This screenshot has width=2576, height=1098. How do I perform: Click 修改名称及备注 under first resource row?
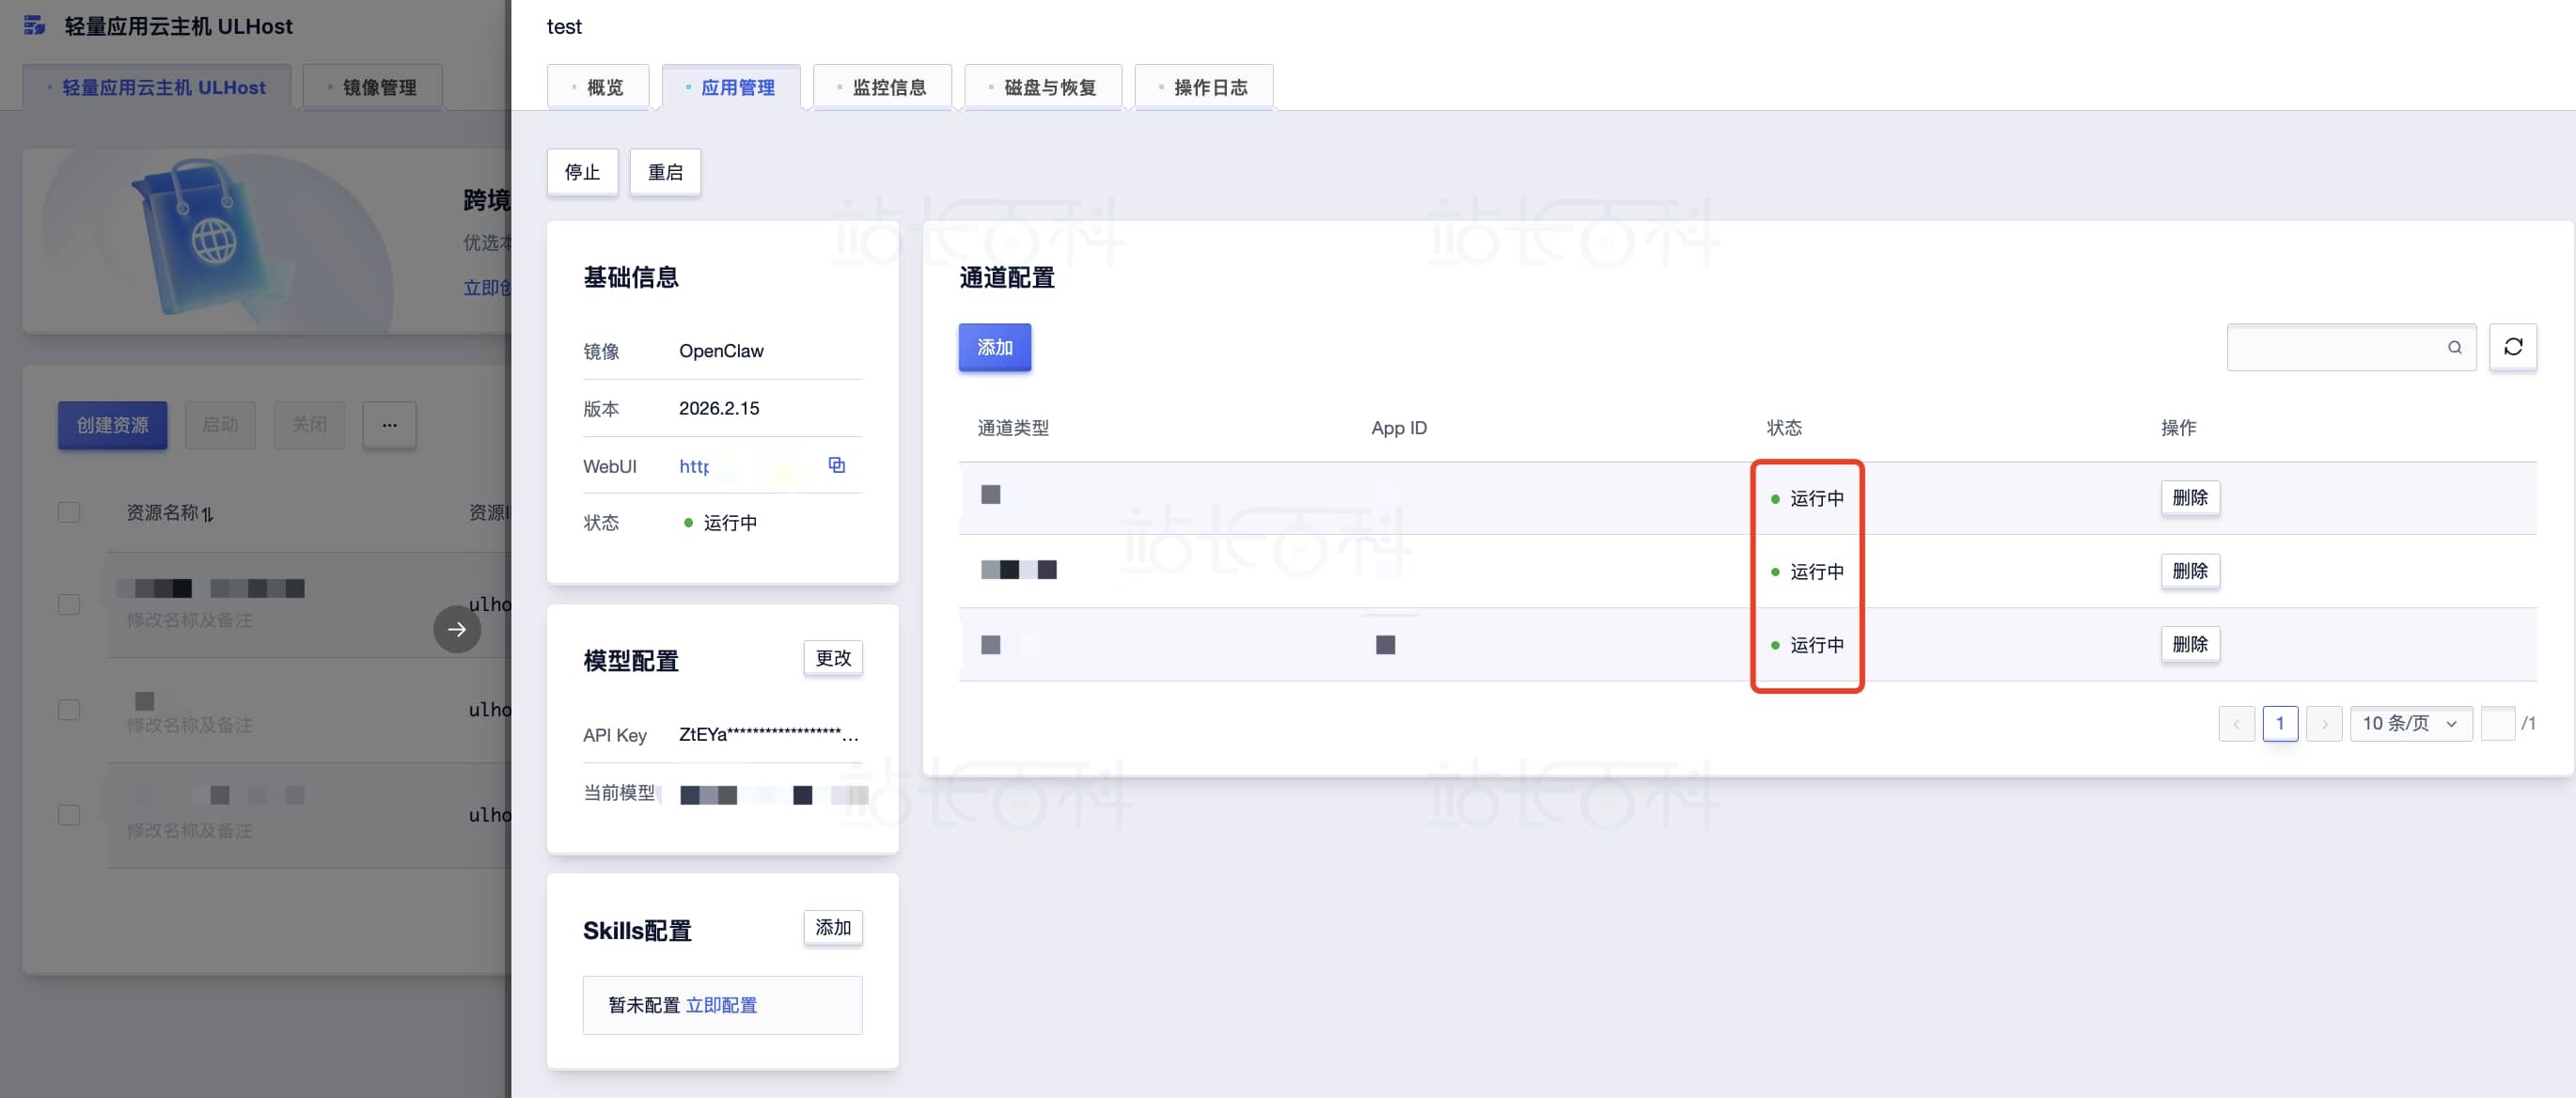point(189,620)
